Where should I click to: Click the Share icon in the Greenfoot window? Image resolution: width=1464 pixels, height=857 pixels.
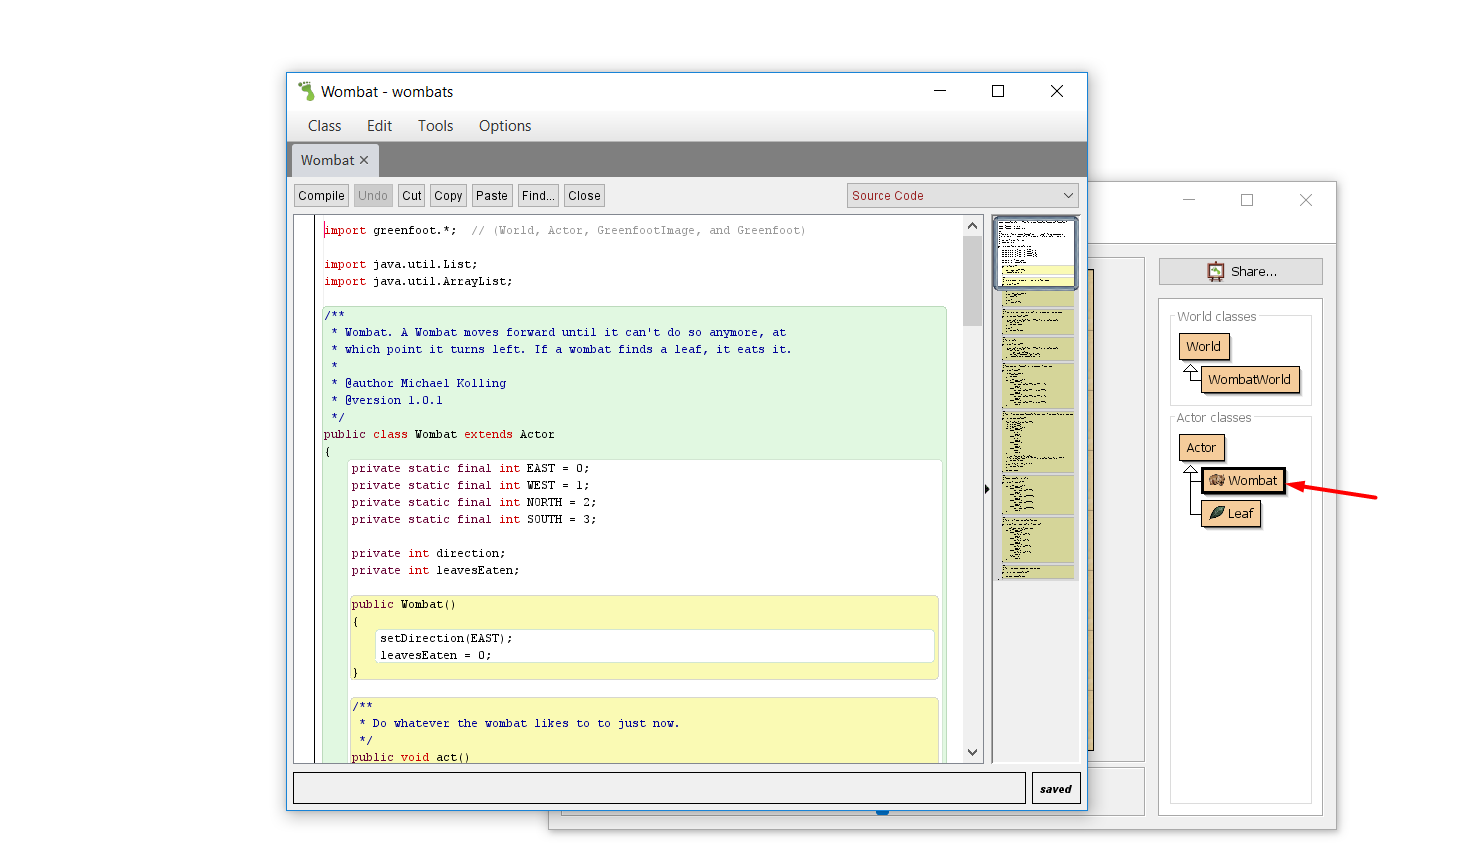pyautogui.click(x=1216, y=271)
